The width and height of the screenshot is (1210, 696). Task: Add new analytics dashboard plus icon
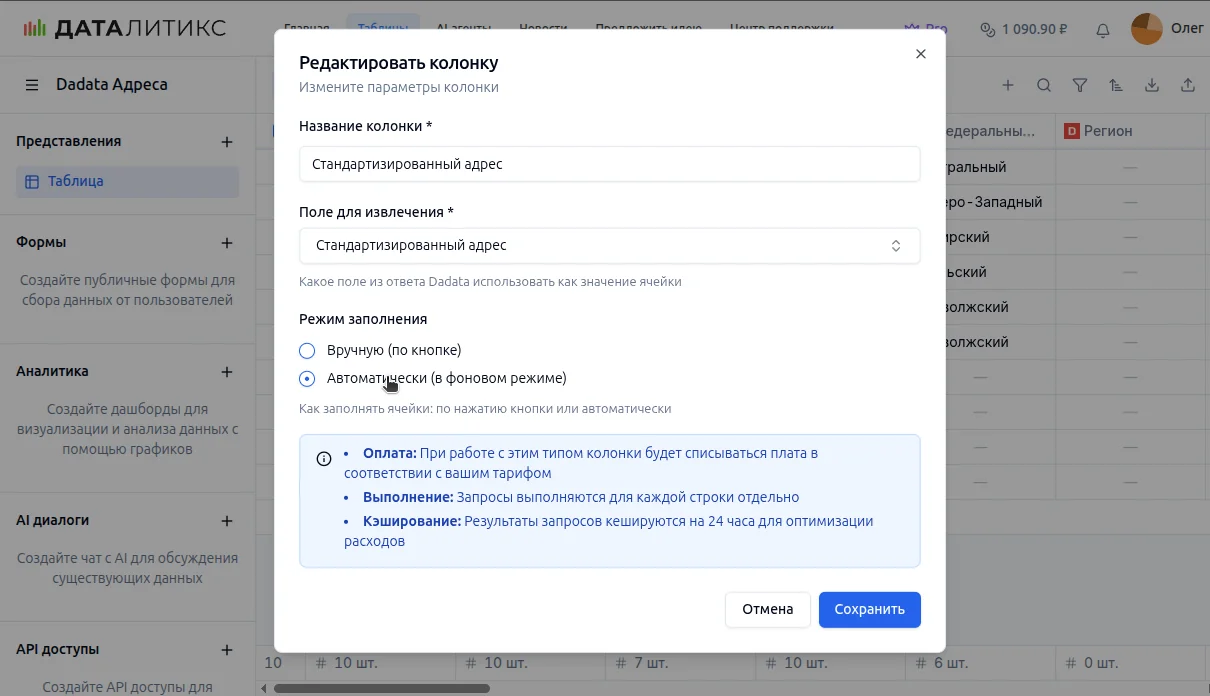click(x=227, y=372)
